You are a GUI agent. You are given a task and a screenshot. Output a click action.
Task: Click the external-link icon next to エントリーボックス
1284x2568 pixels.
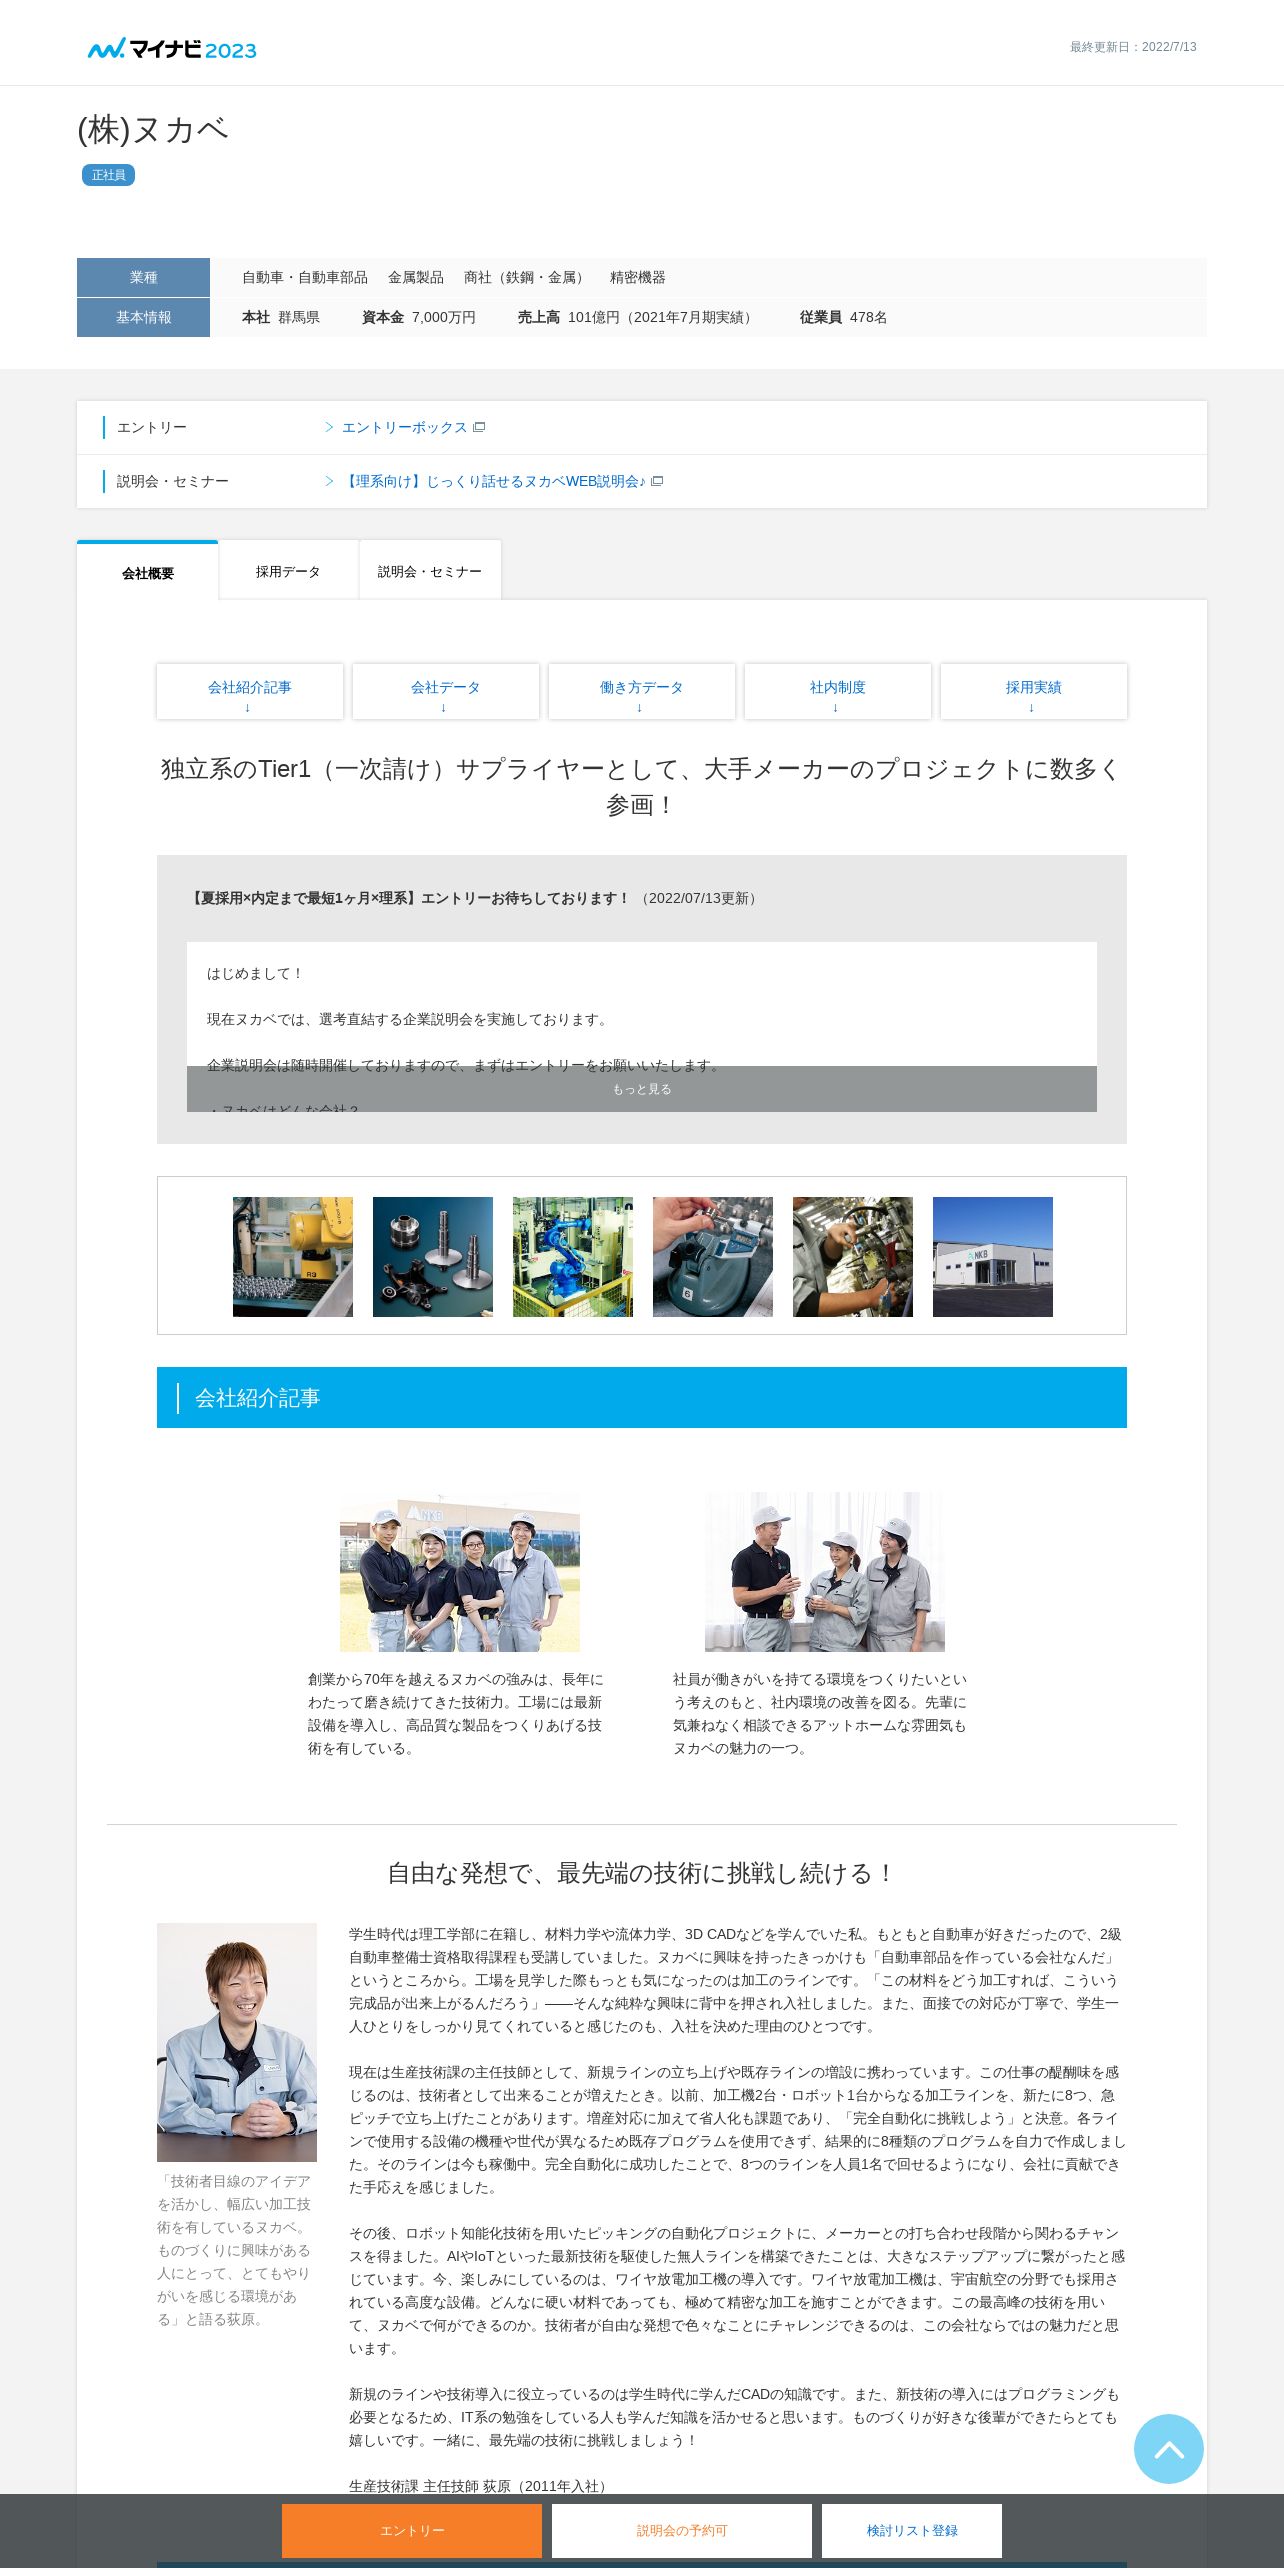479,428
